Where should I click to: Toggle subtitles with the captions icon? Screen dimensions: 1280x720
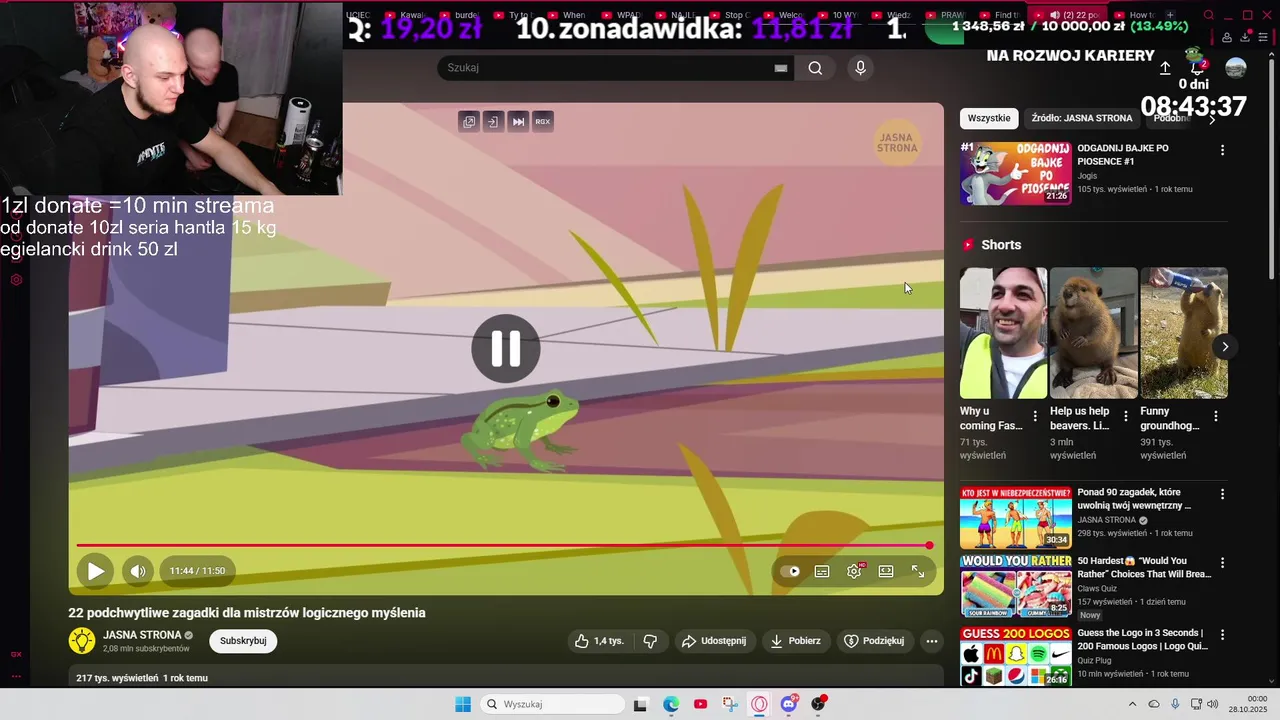coord(822,571)
